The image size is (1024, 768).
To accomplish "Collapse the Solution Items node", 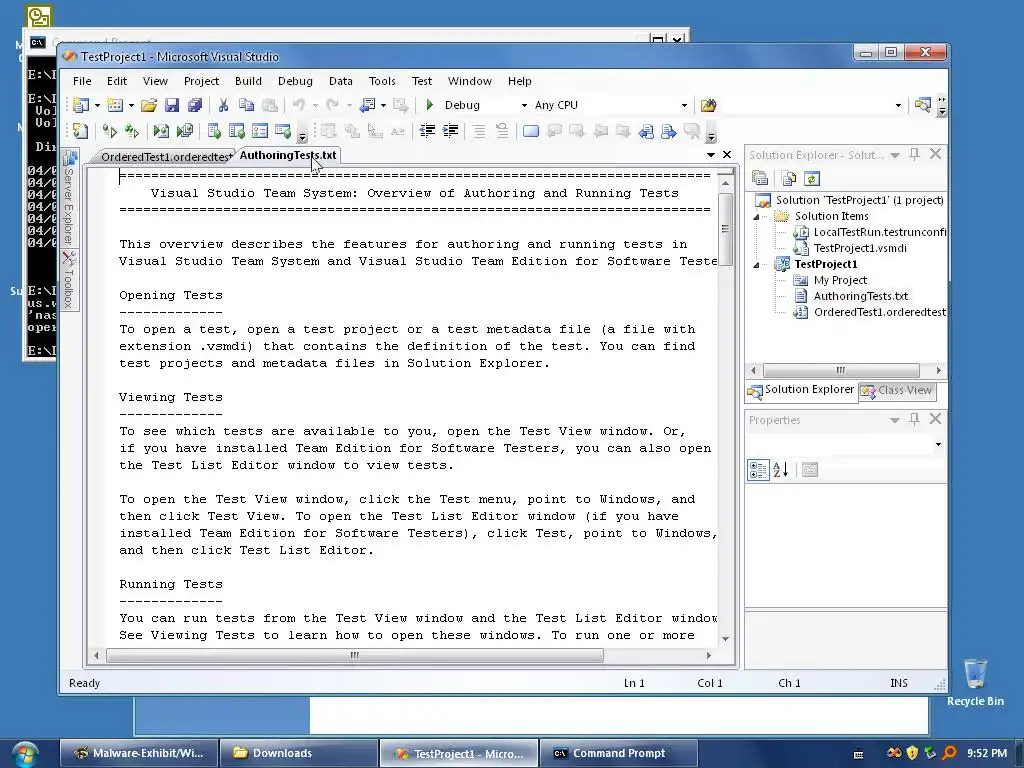I will click(756, 217).
